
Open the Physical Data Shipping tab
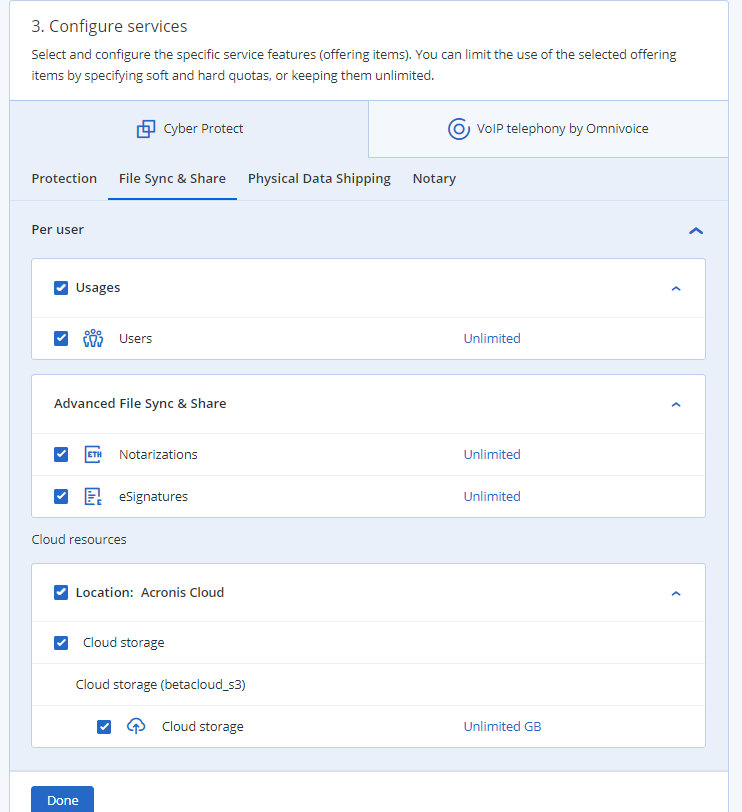coord(319,178)
